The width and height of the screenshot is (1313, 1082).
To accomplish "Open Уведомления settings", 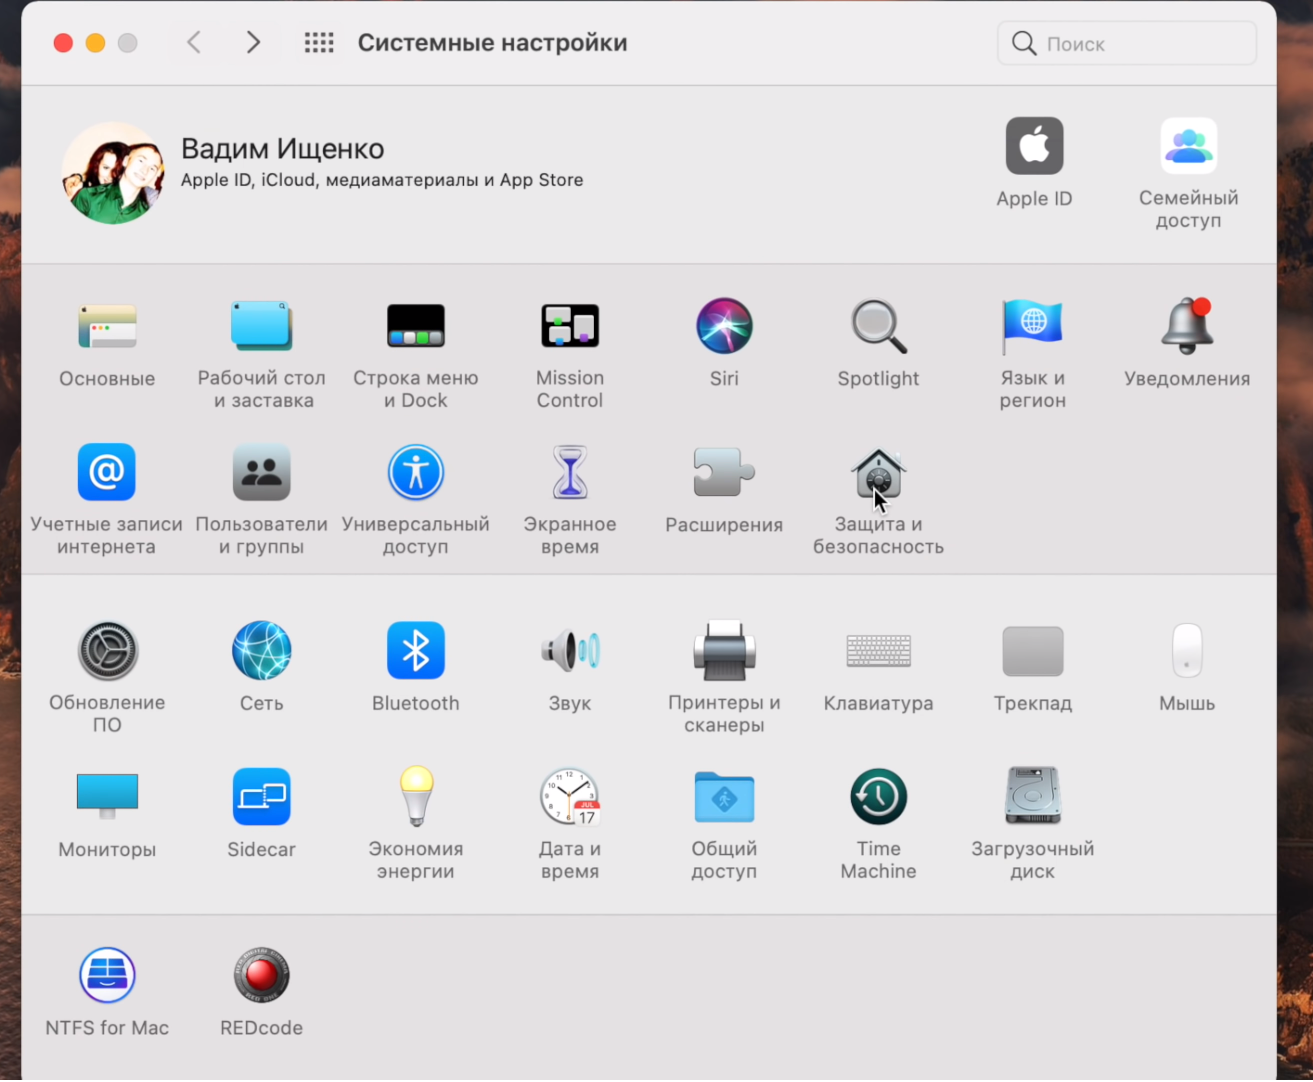I will [x=1187, y=326].
